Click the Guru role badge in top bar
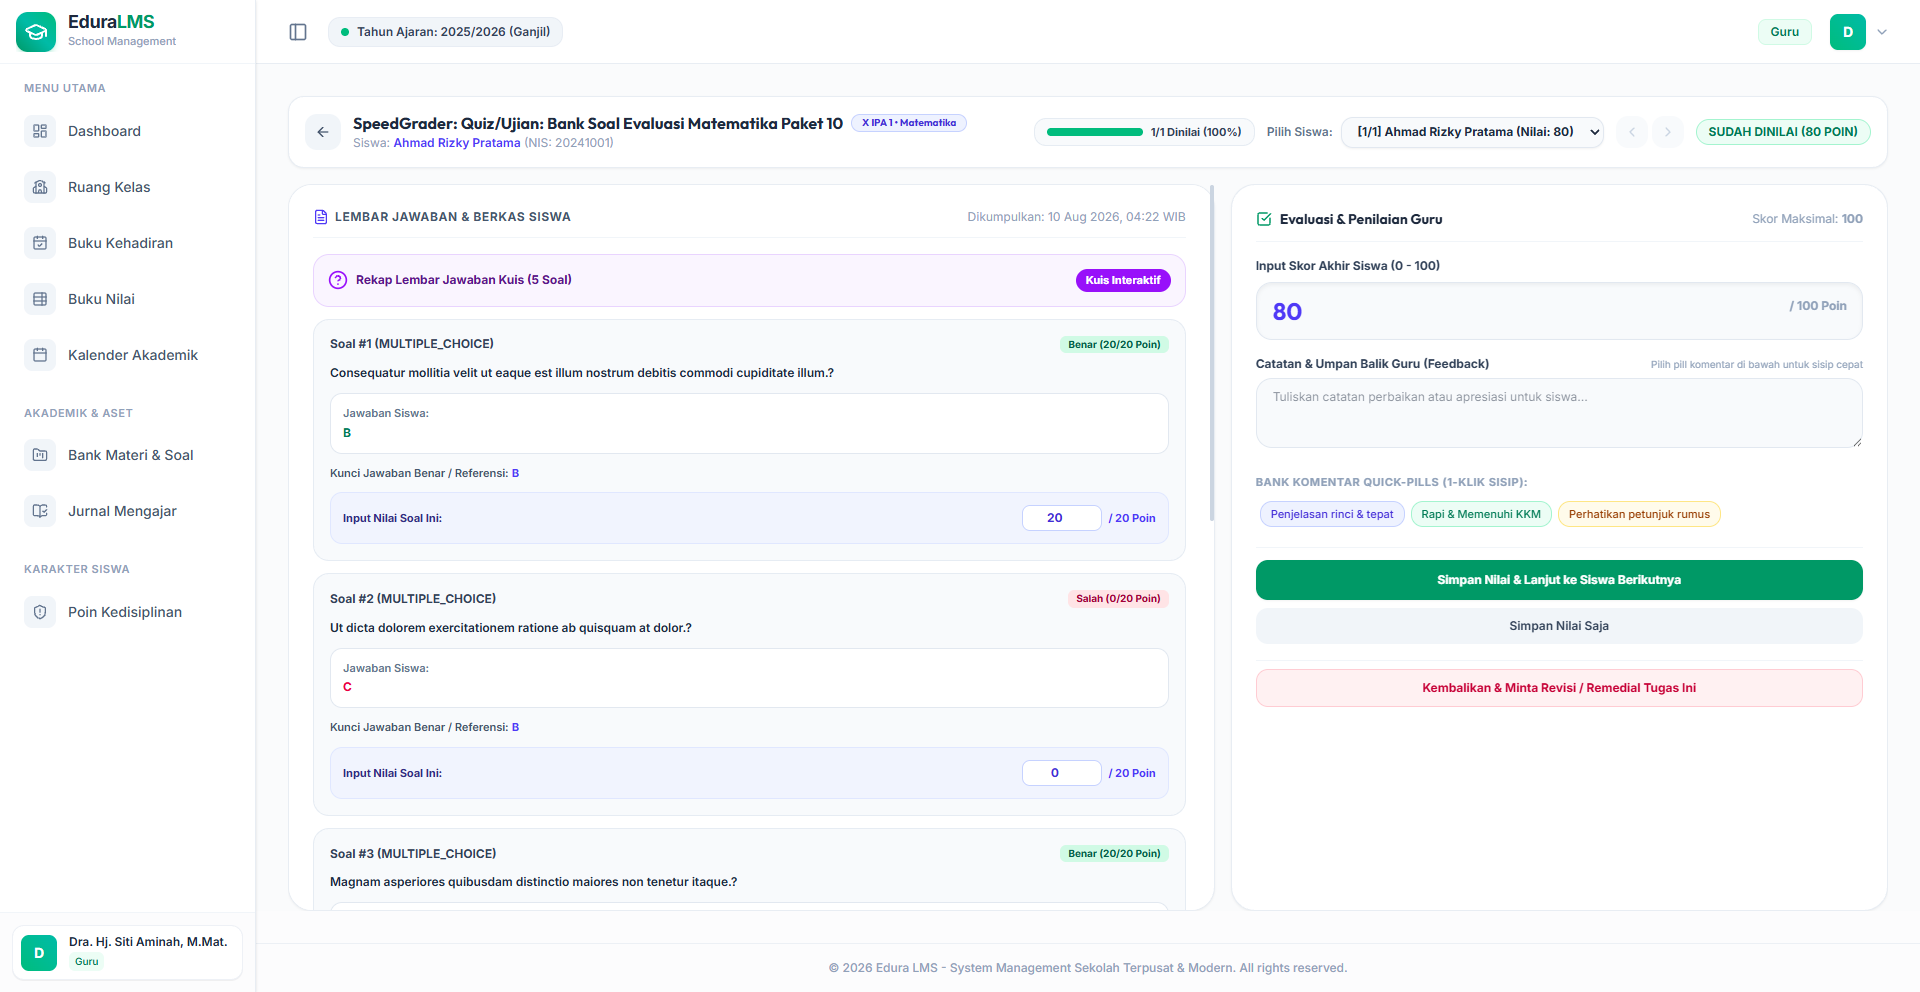1920x992 pixels. coord(1785,32)
